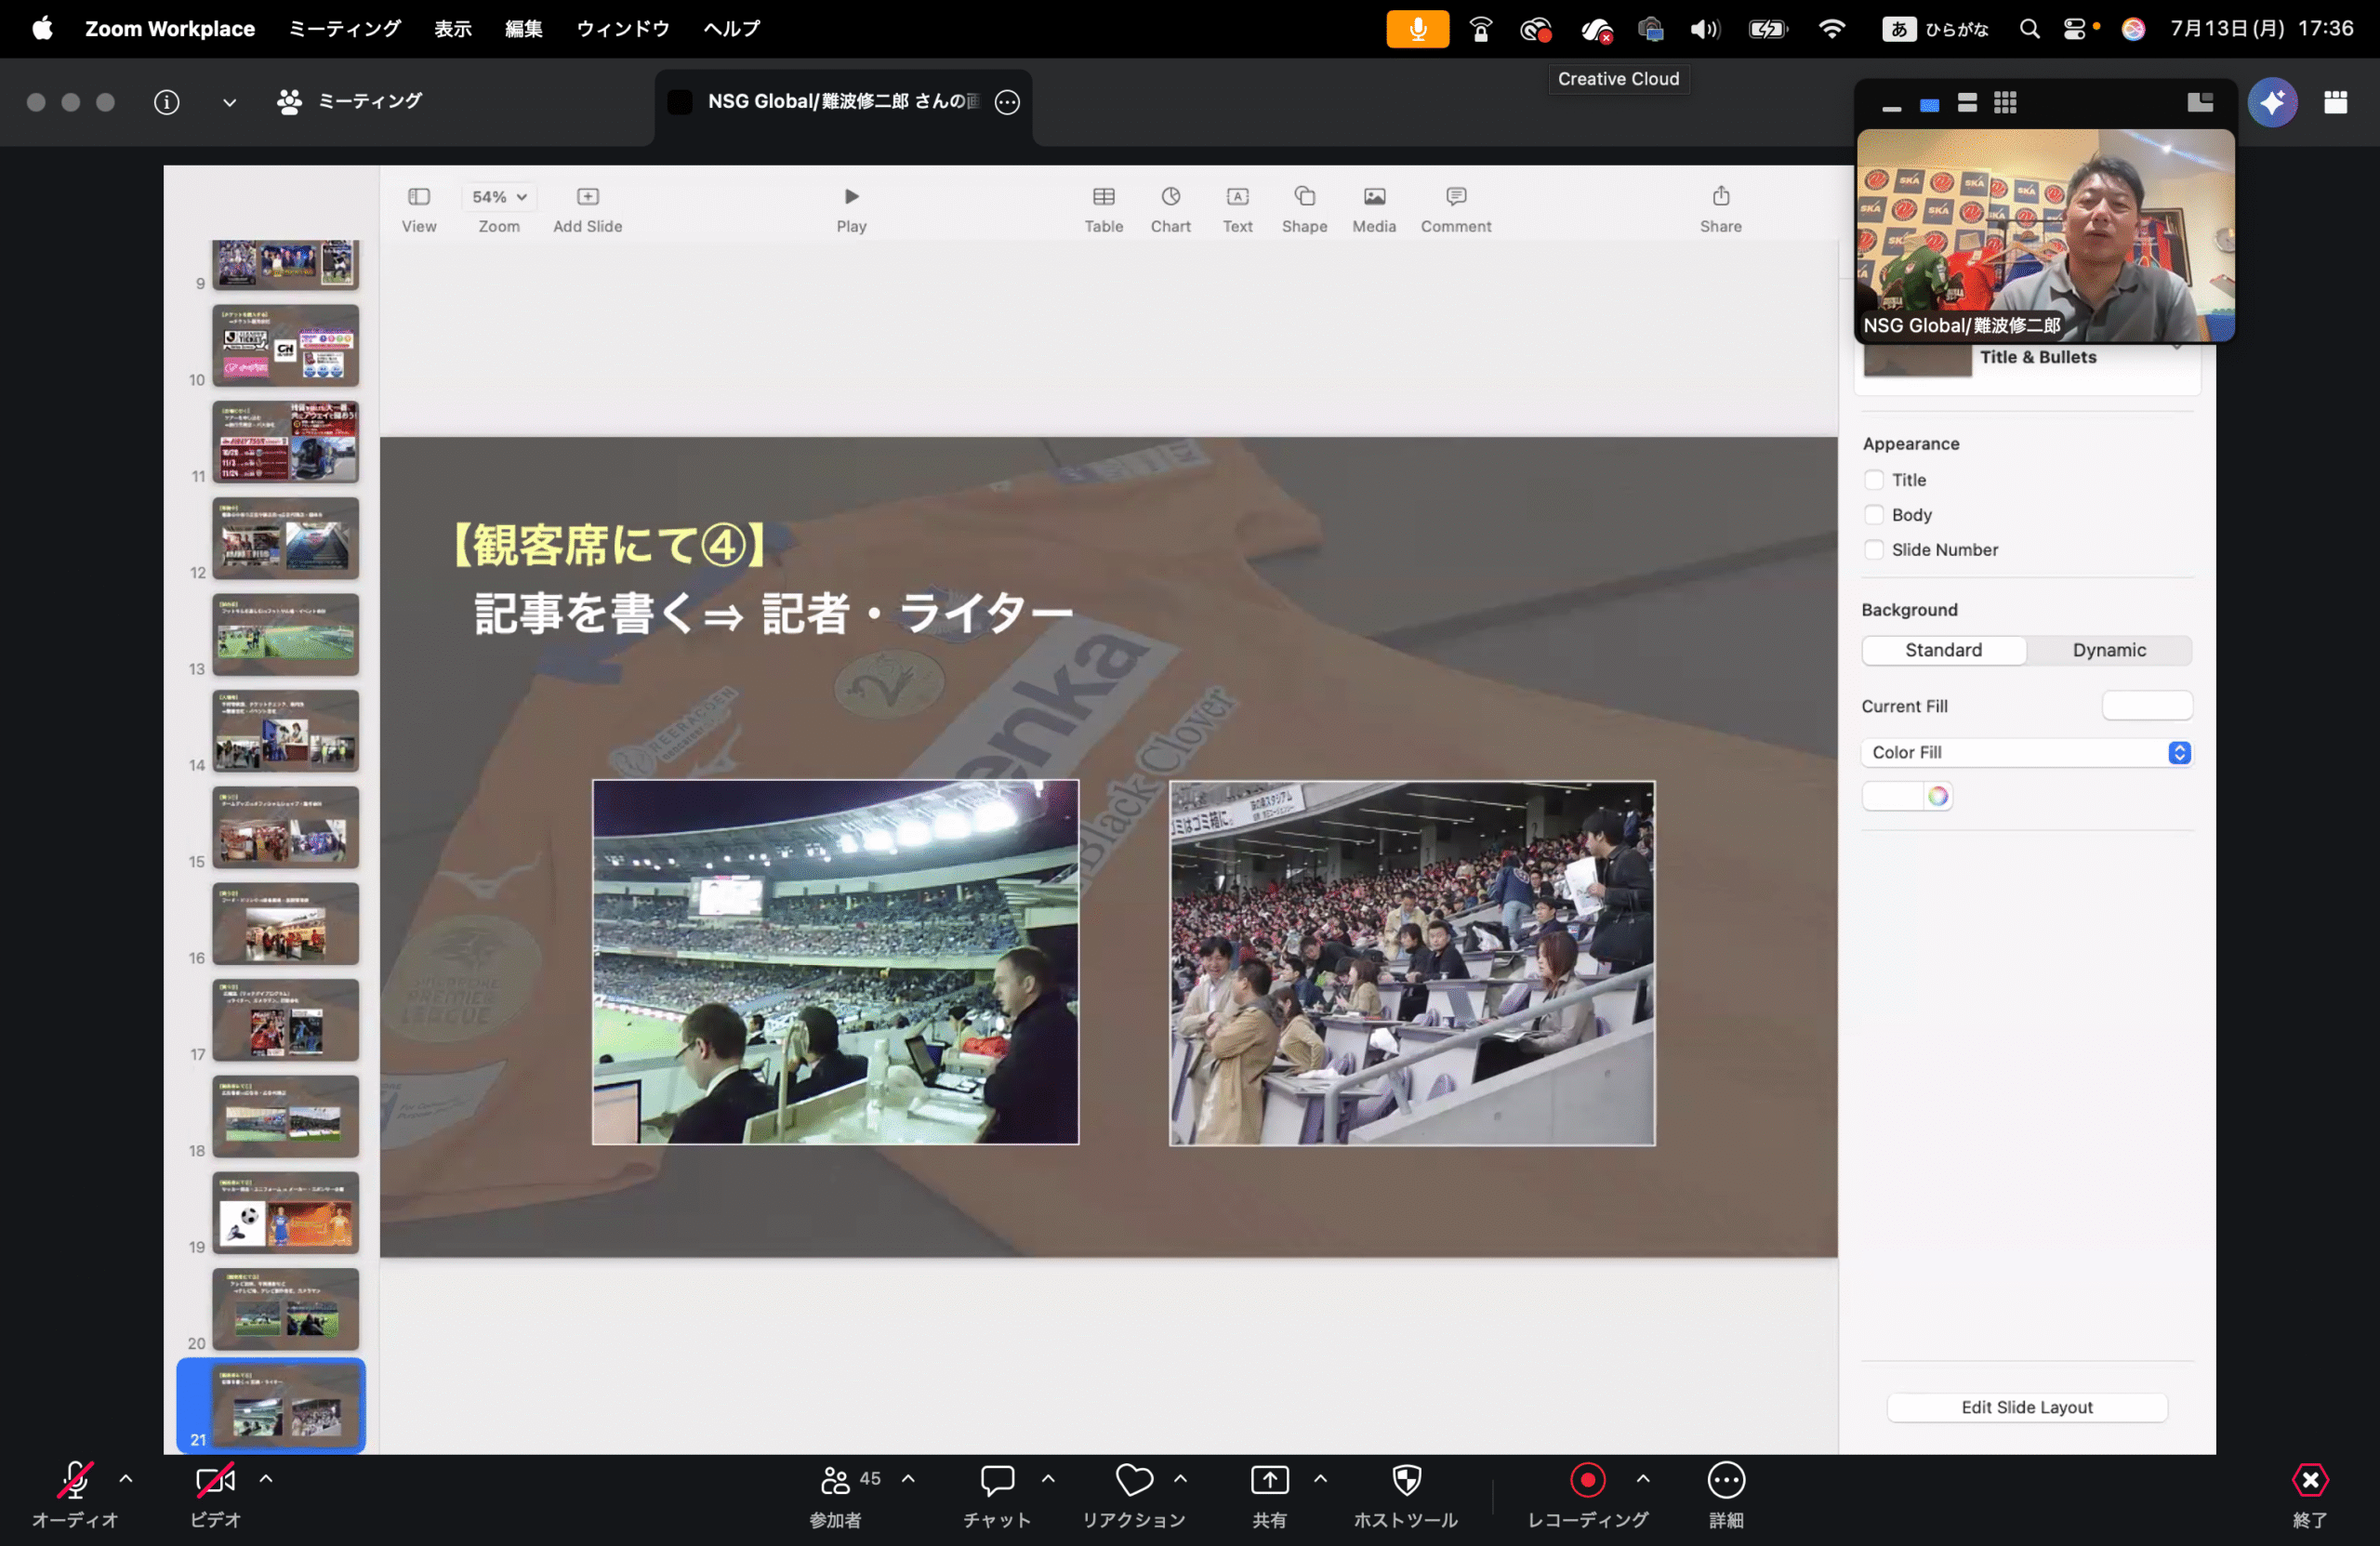Expand participants options caret
The width and height of the screenshot is (2380, 1546).
tap(908, 1477)
